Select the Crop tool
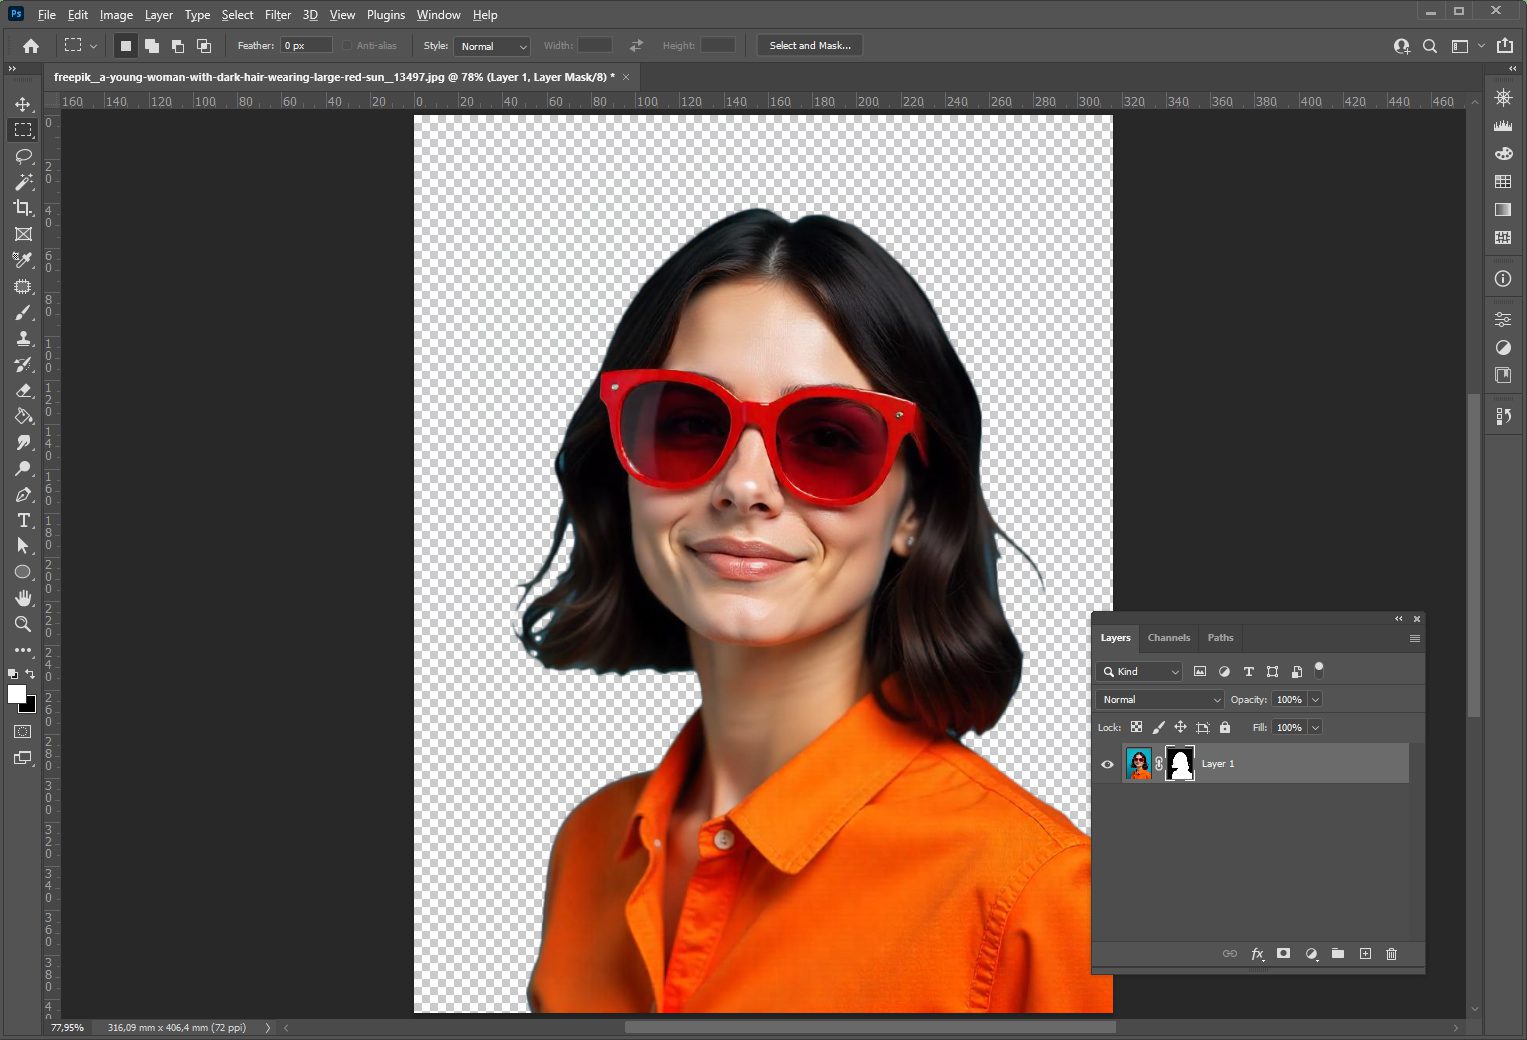 (23, 208)
